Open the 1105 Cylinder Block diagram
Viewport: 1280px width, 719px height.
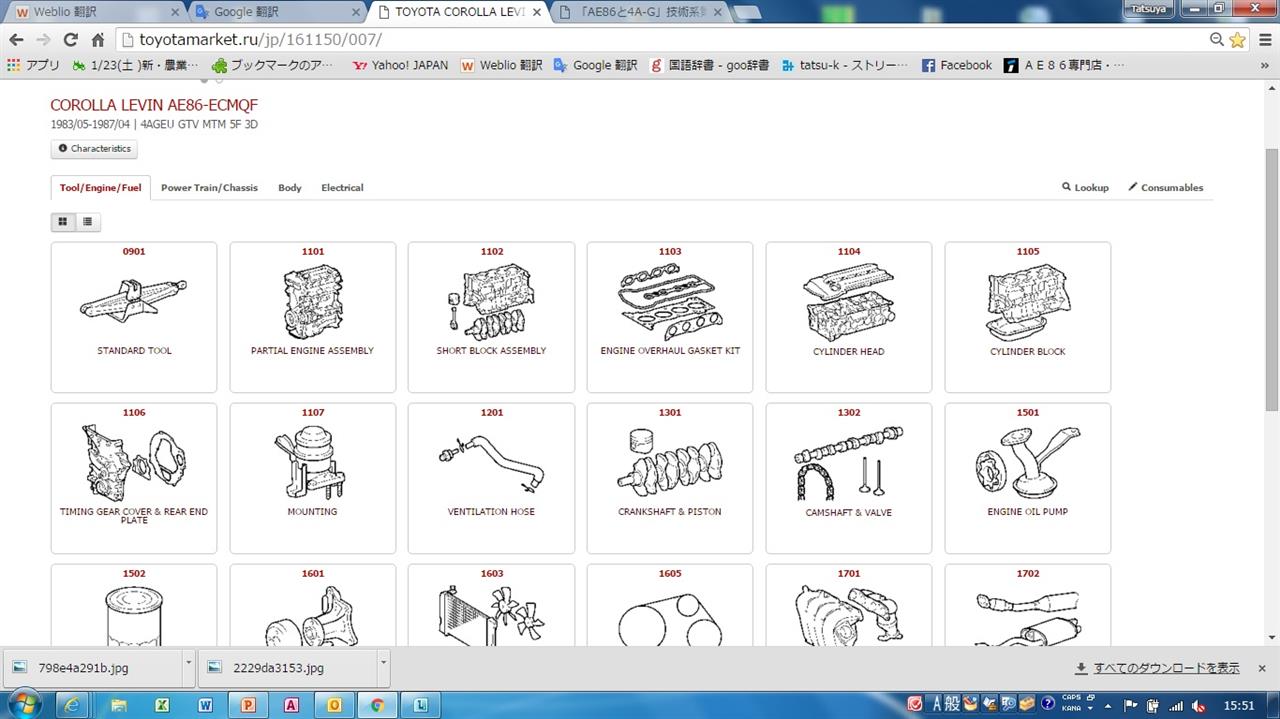(1028, 317)
